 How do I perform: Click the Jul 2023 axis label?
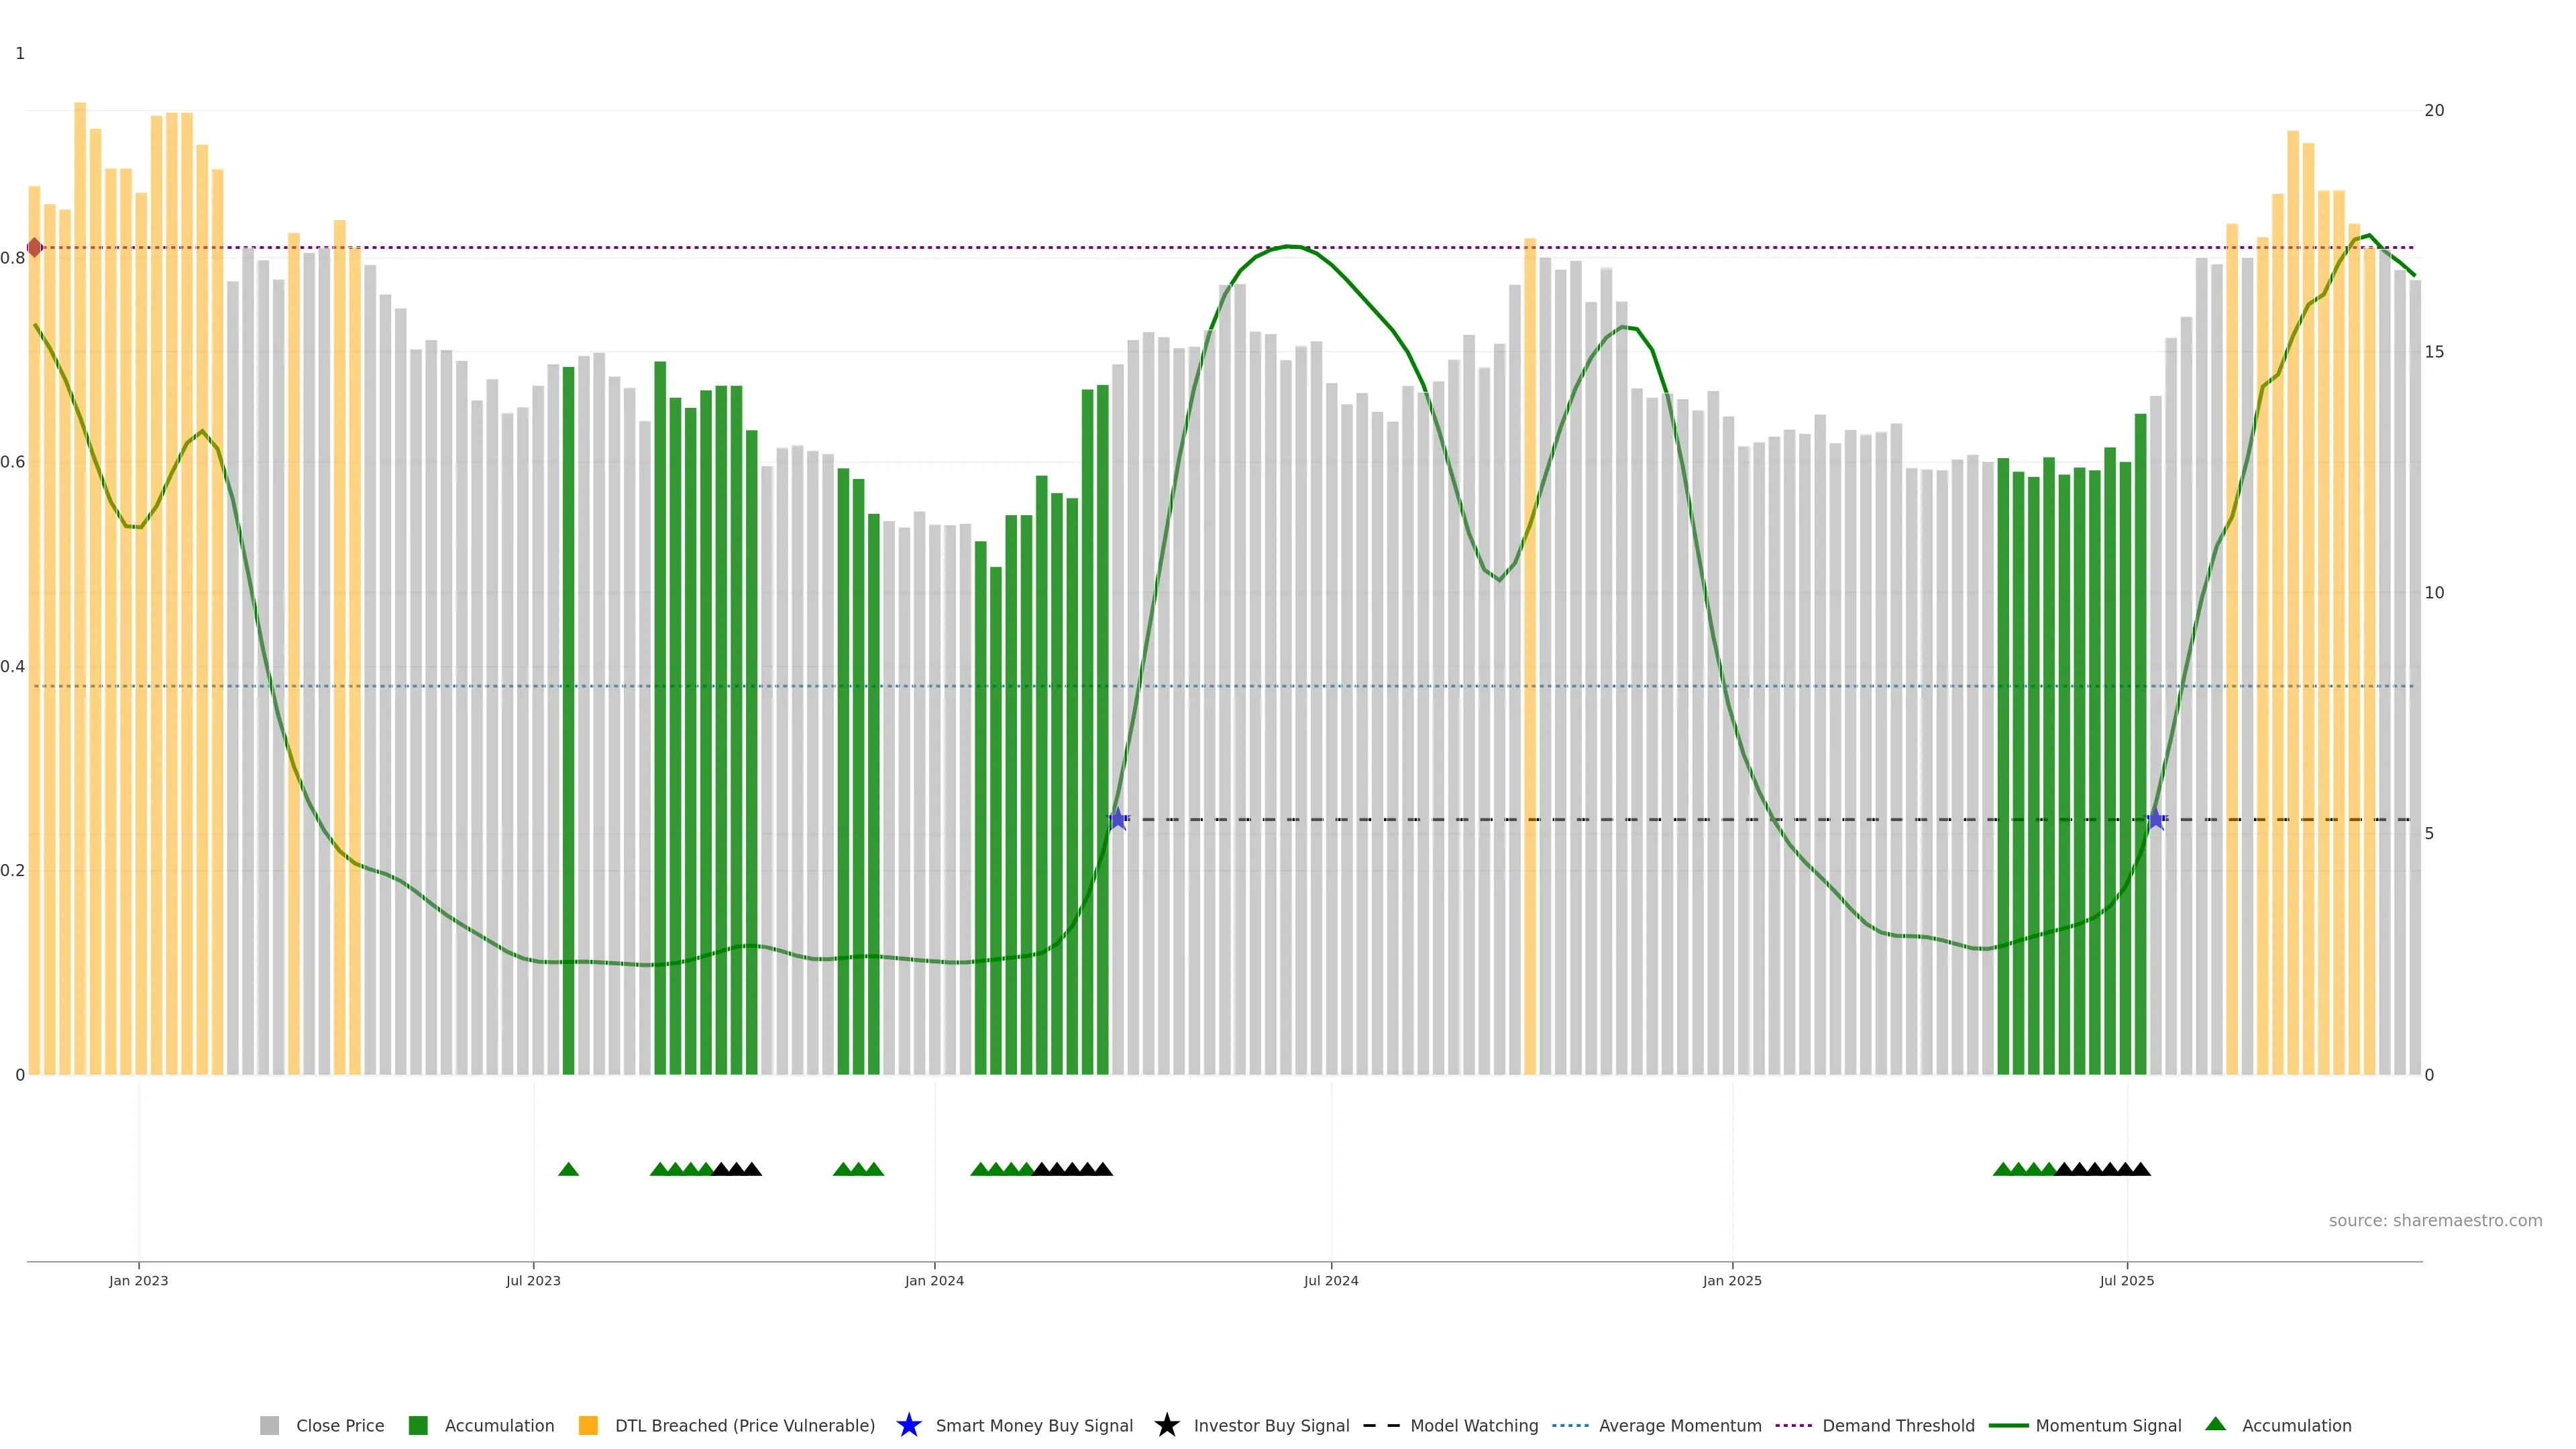533,1280
